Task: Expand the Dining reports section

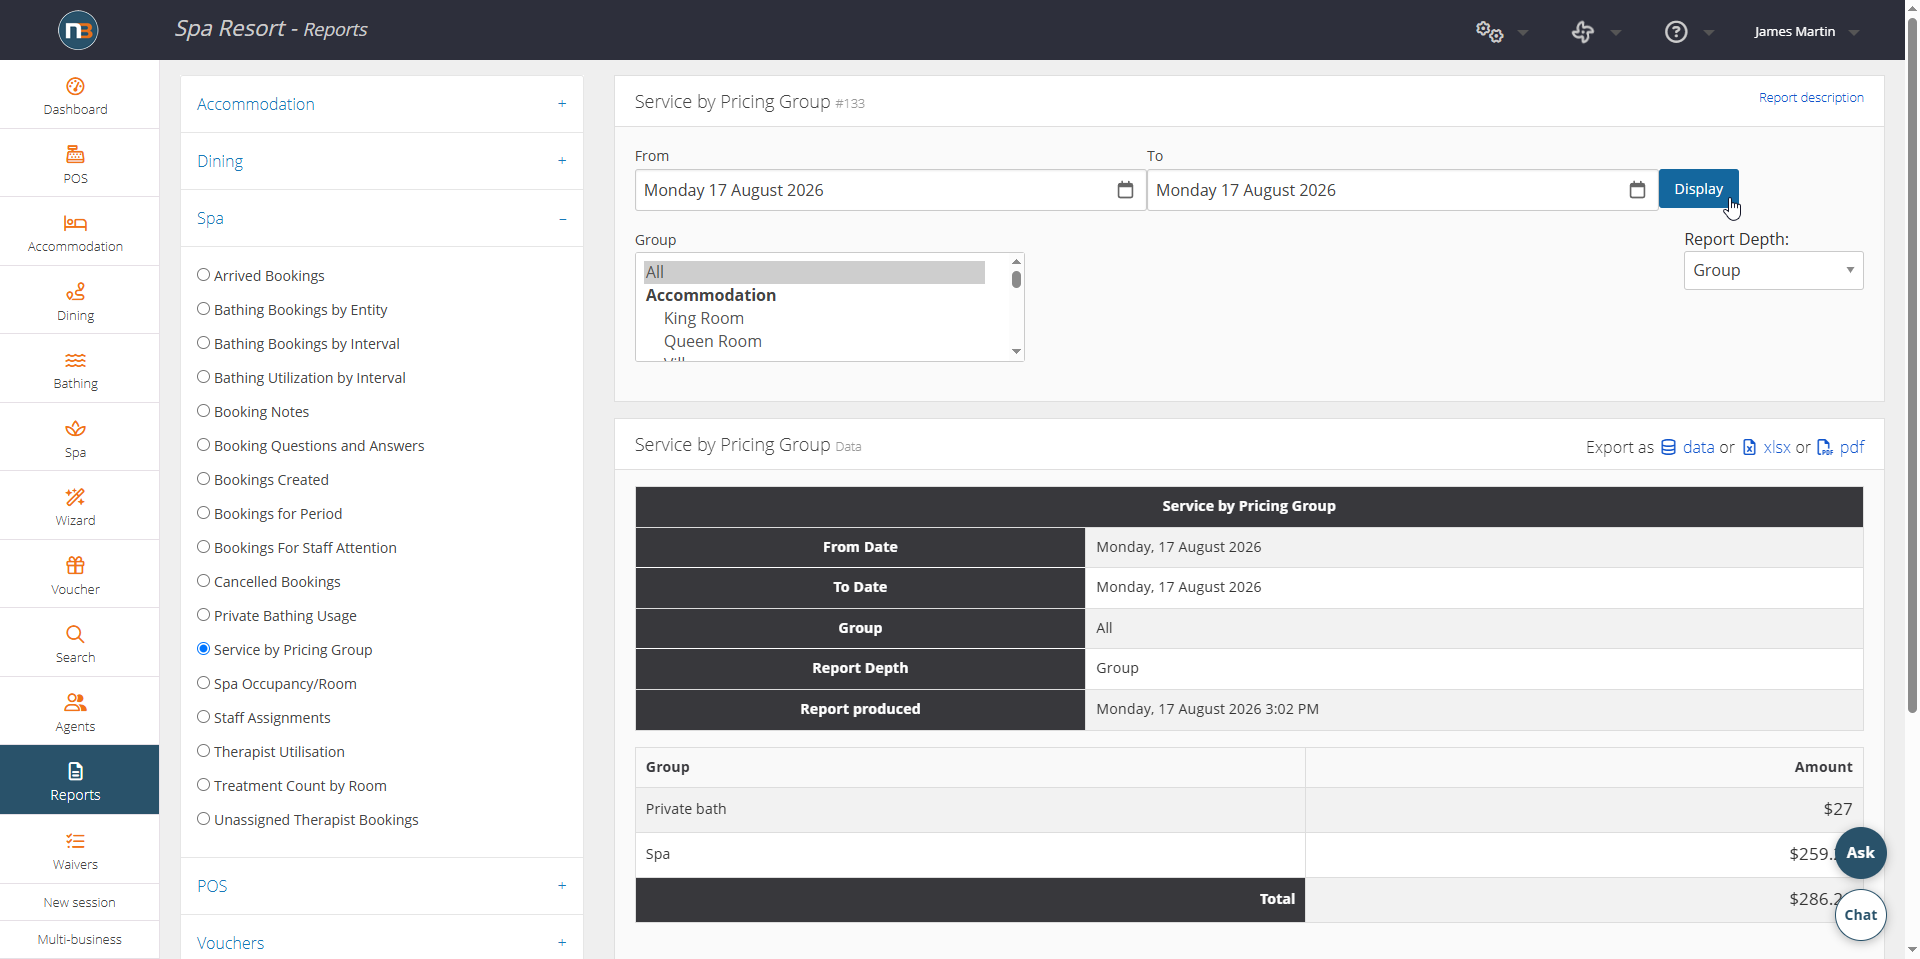Action: [381, 161]
